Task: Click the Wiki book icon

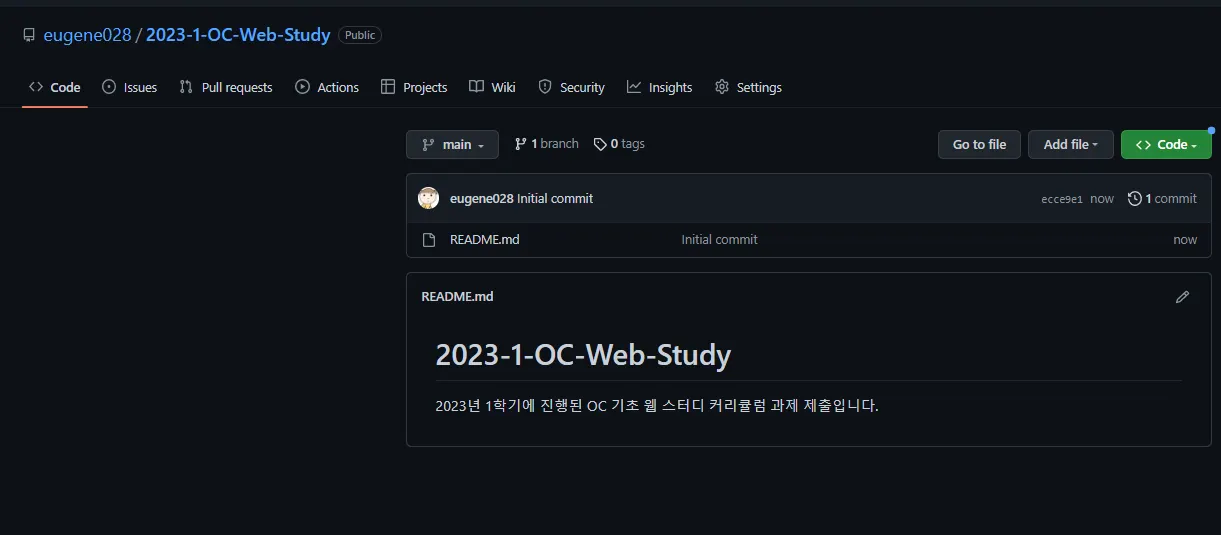Action: 477,87
